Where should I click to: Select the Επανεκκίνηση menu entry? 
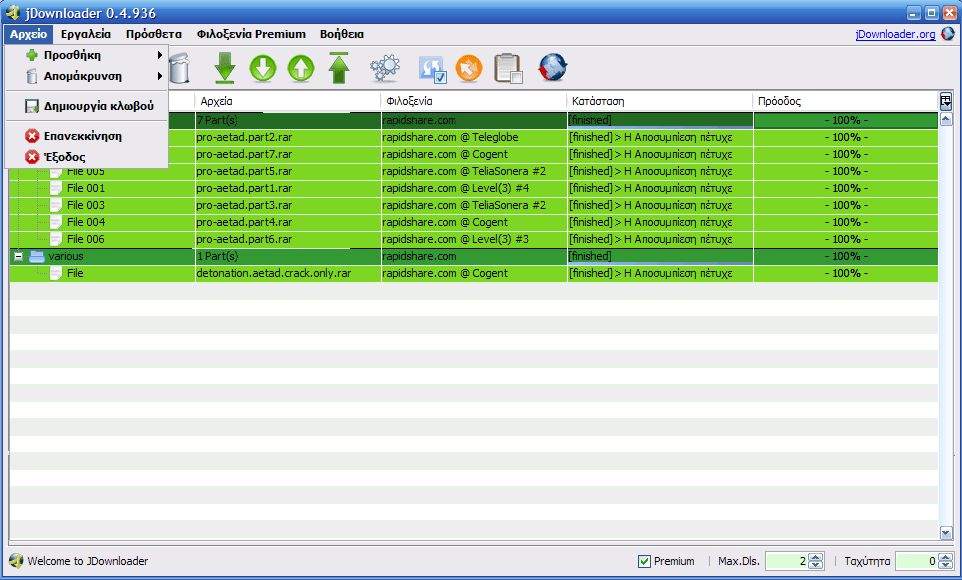pos(87,136)
